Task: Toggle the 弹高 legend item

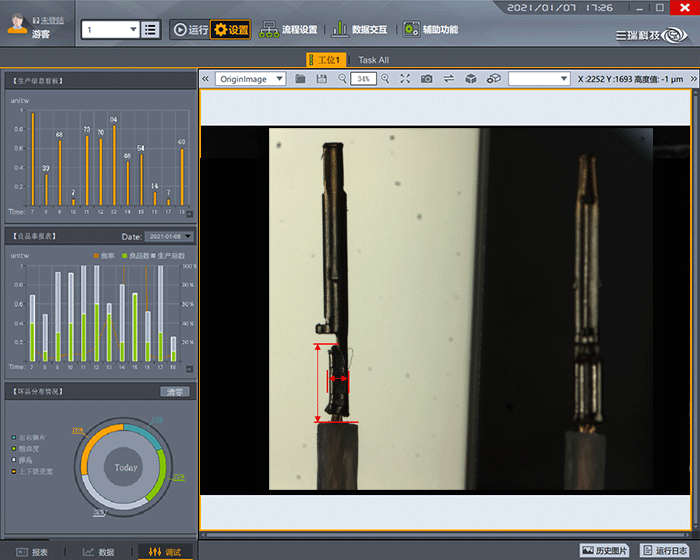Action: (x=22, y=460)
